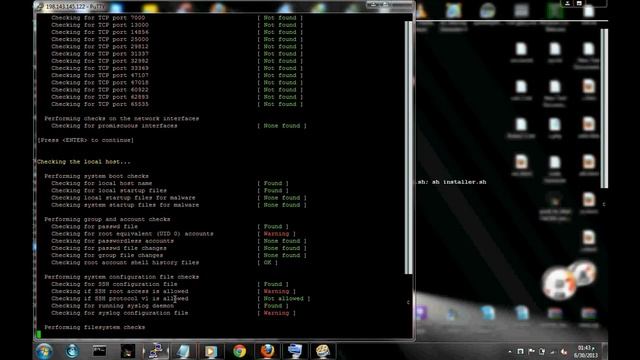
Task: Click the OK status for shell history files
Action: coord(267,262)
